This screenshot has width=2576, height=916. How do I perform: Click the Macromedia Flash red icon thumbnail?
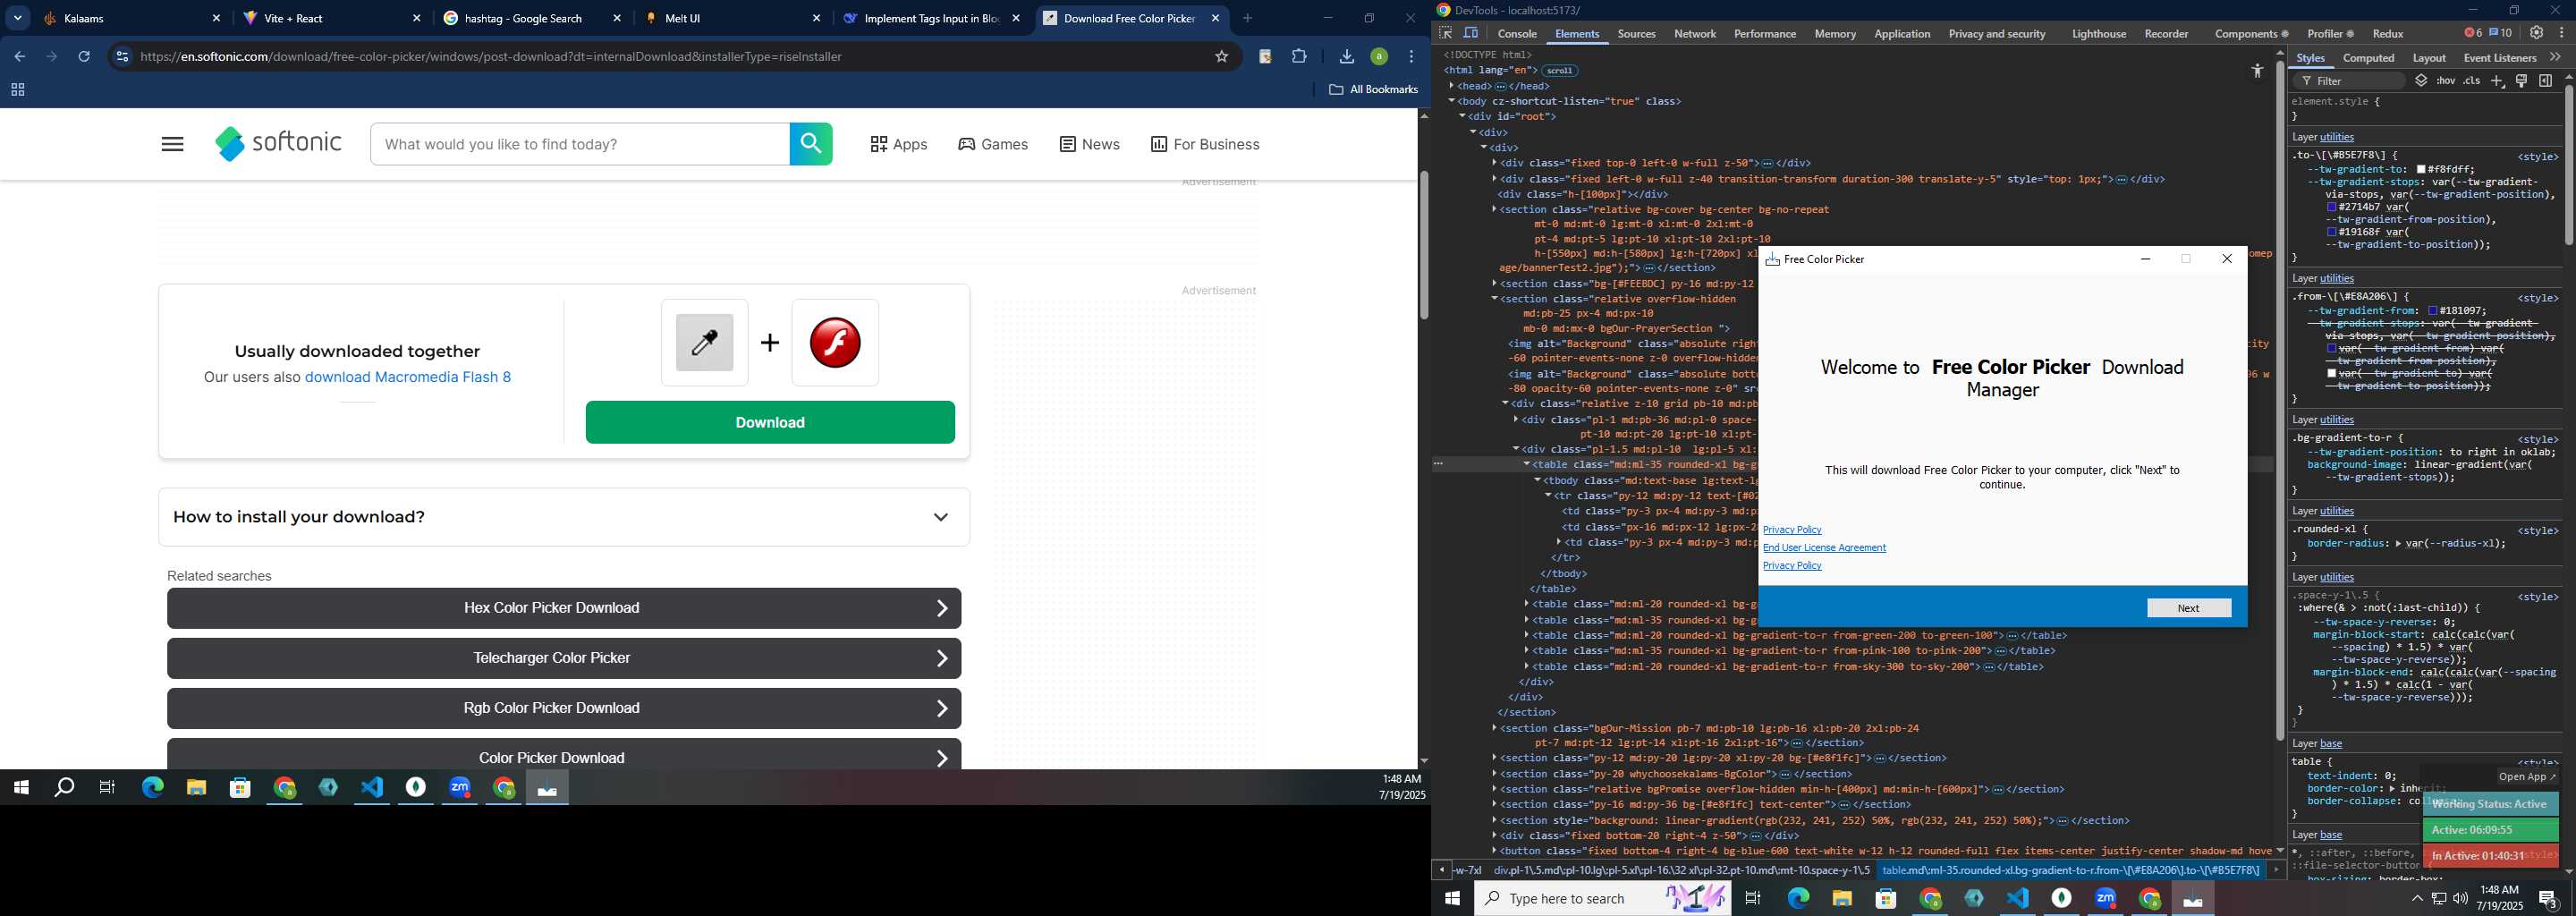click(835, 342)
